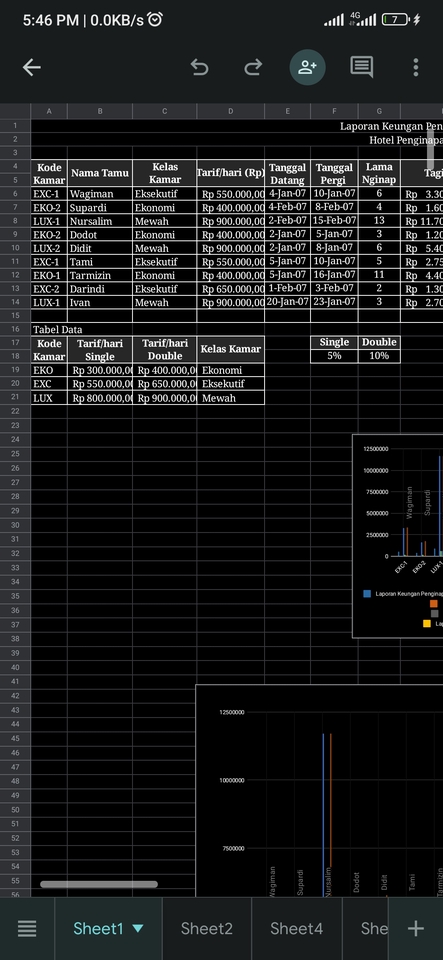
Task: Select the 'EKO' code cell in Tabel Data
Action: coord(49,370)
